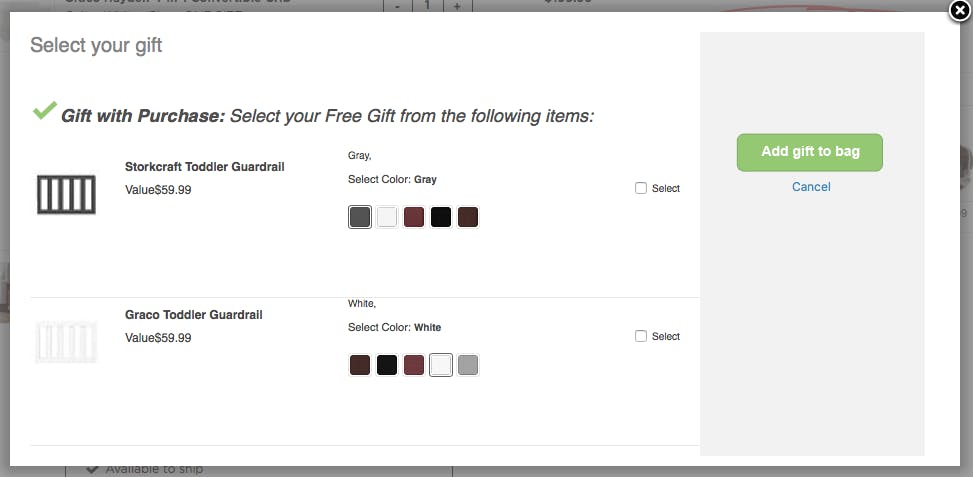Image resolution: width=973 pixels, height=477 pixels.
Task: Select gray swatch for Graco guardrail
Action: 468,365
